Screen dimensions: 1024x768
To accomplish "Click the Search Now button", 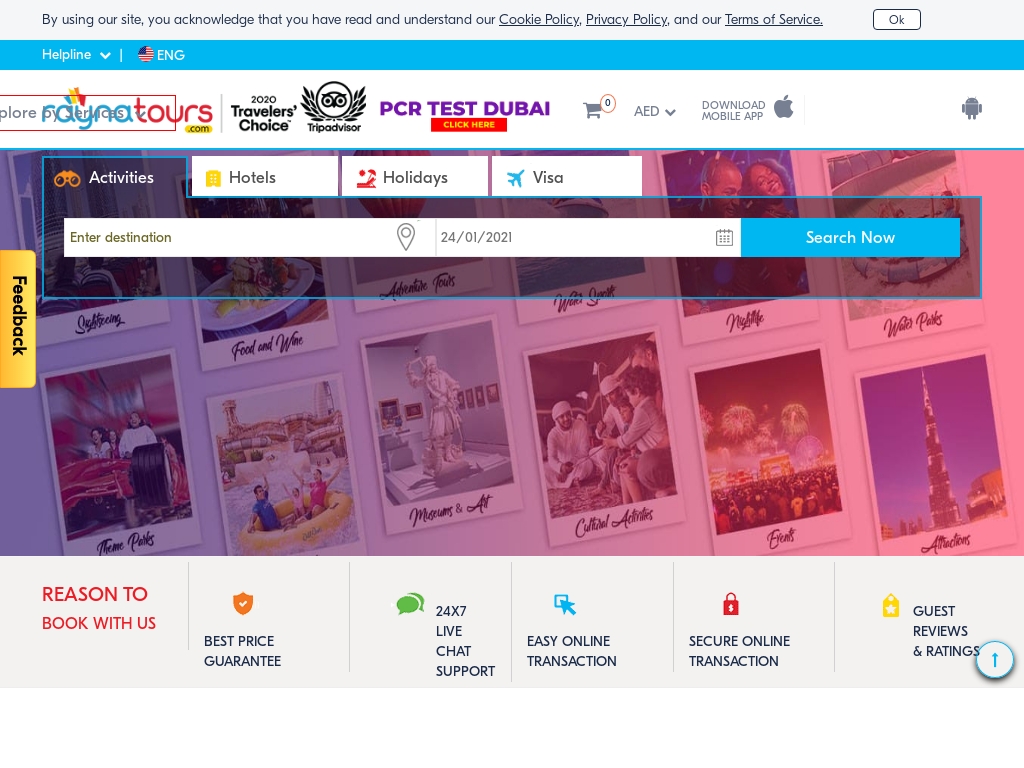I will (850, 237).
